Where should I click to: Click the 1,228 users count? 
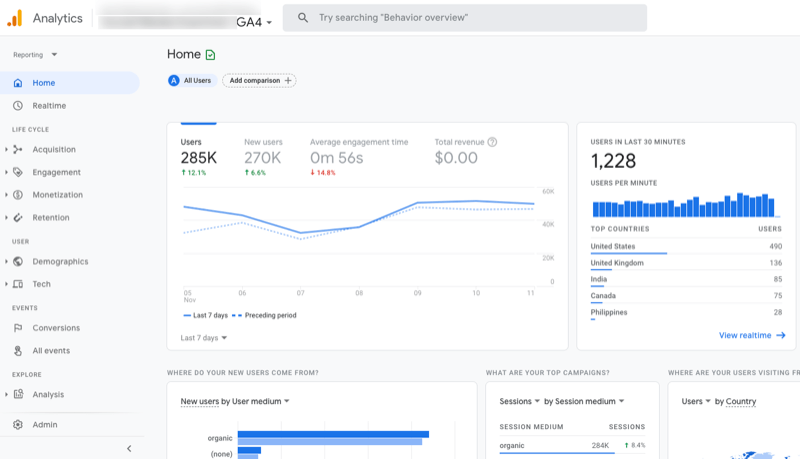click(613, 161)
